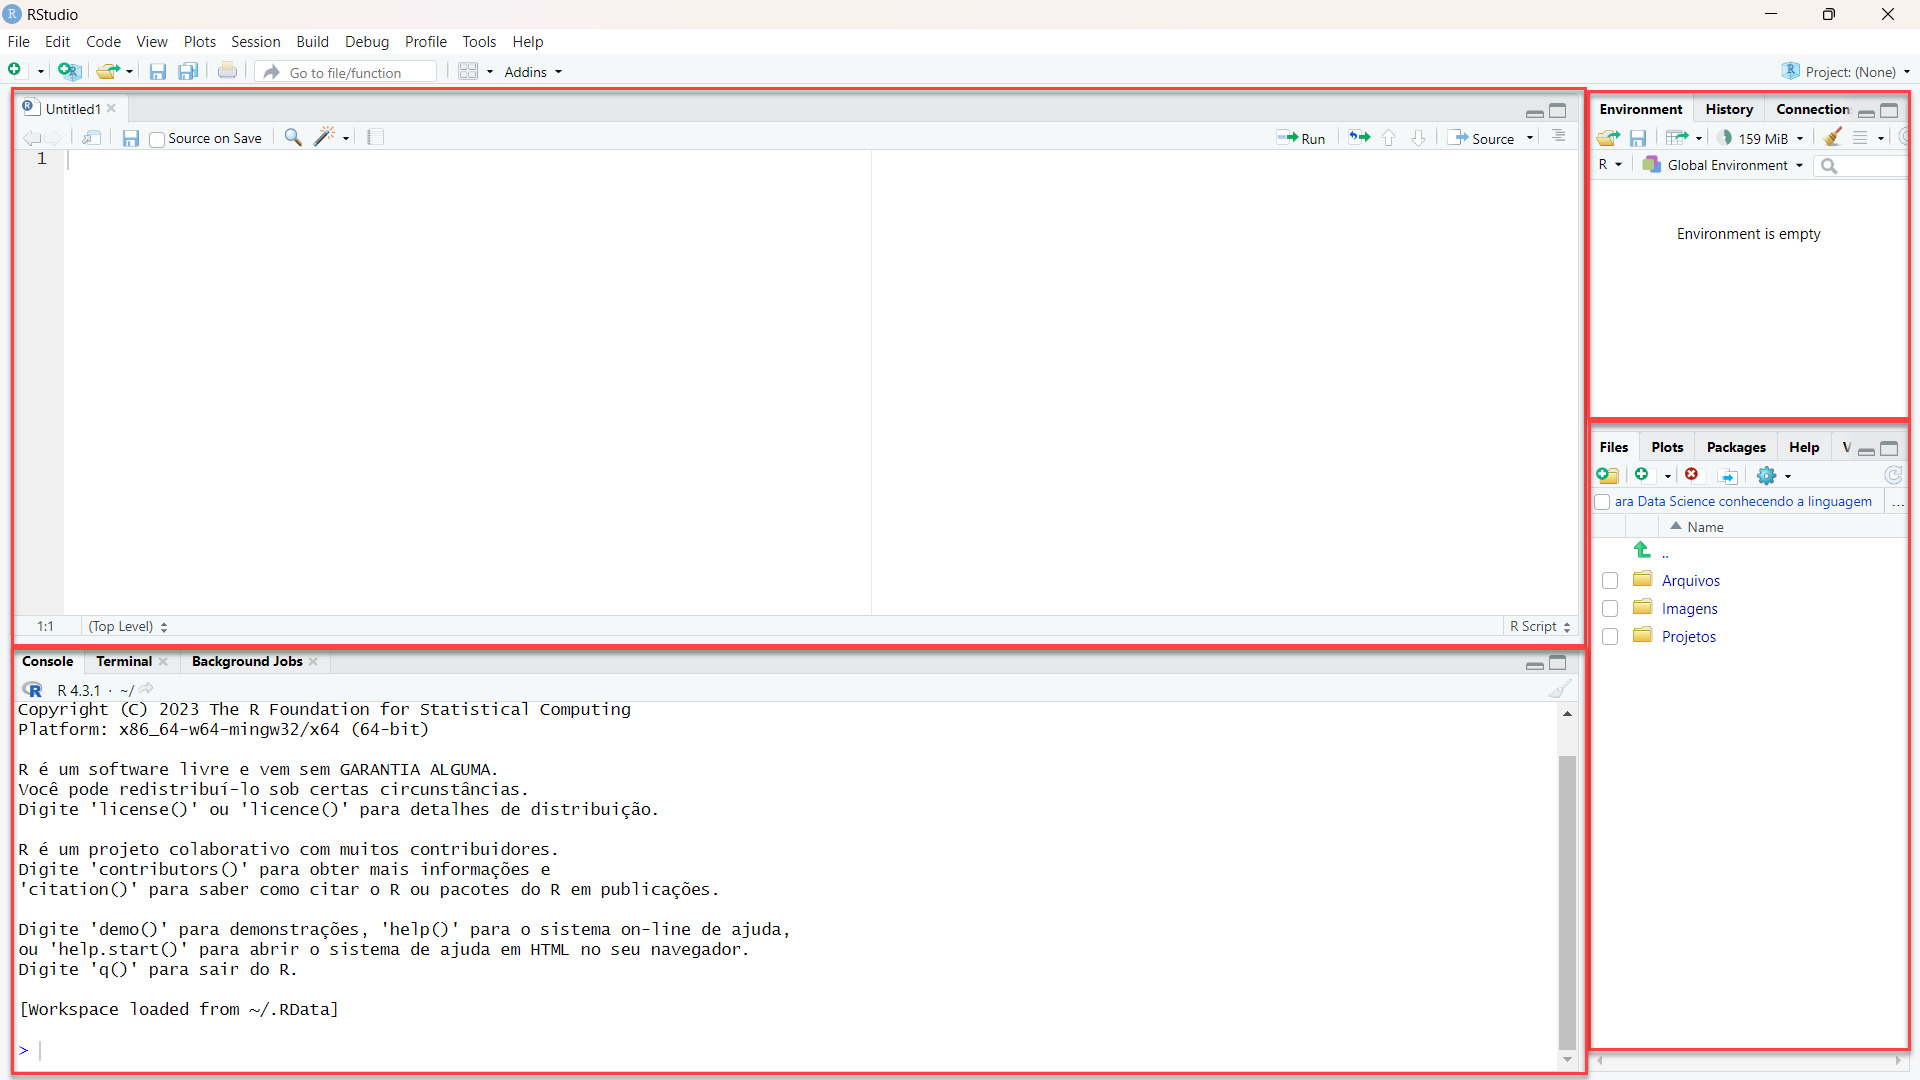The image size is (1920, 1080).
Task: Expand the New File dropdown arrow
Action: pyautogui.click(x=41, y=72)
